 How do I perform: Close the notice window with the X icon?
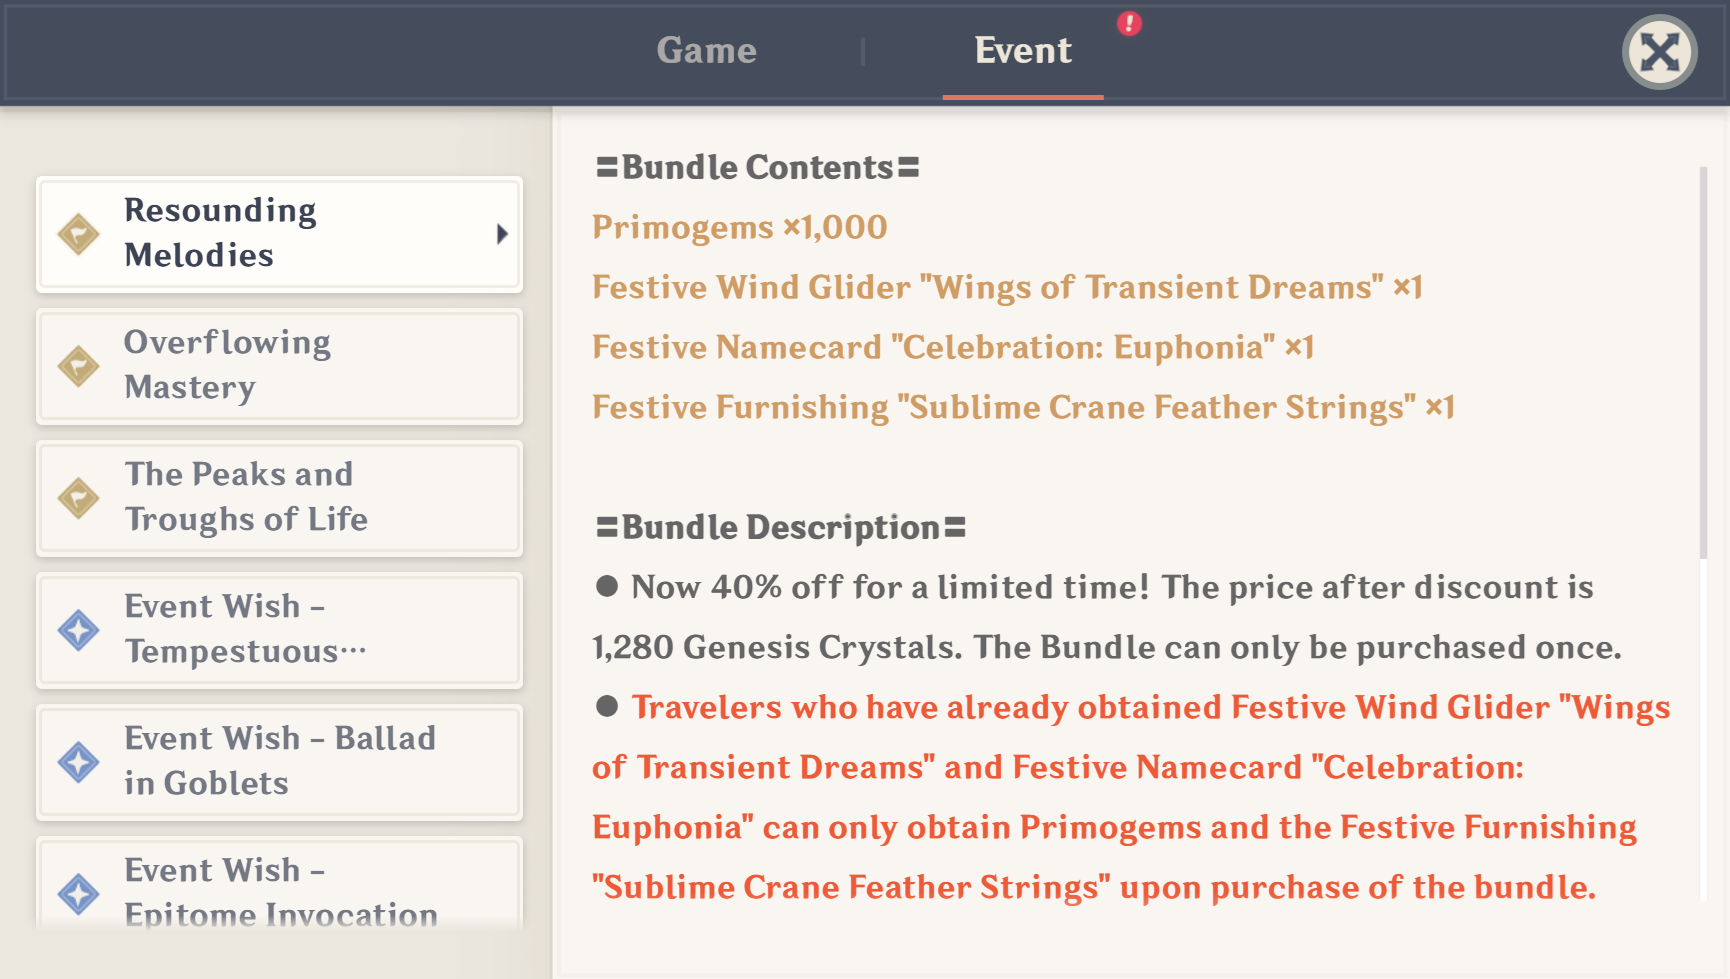point(1659,52)
